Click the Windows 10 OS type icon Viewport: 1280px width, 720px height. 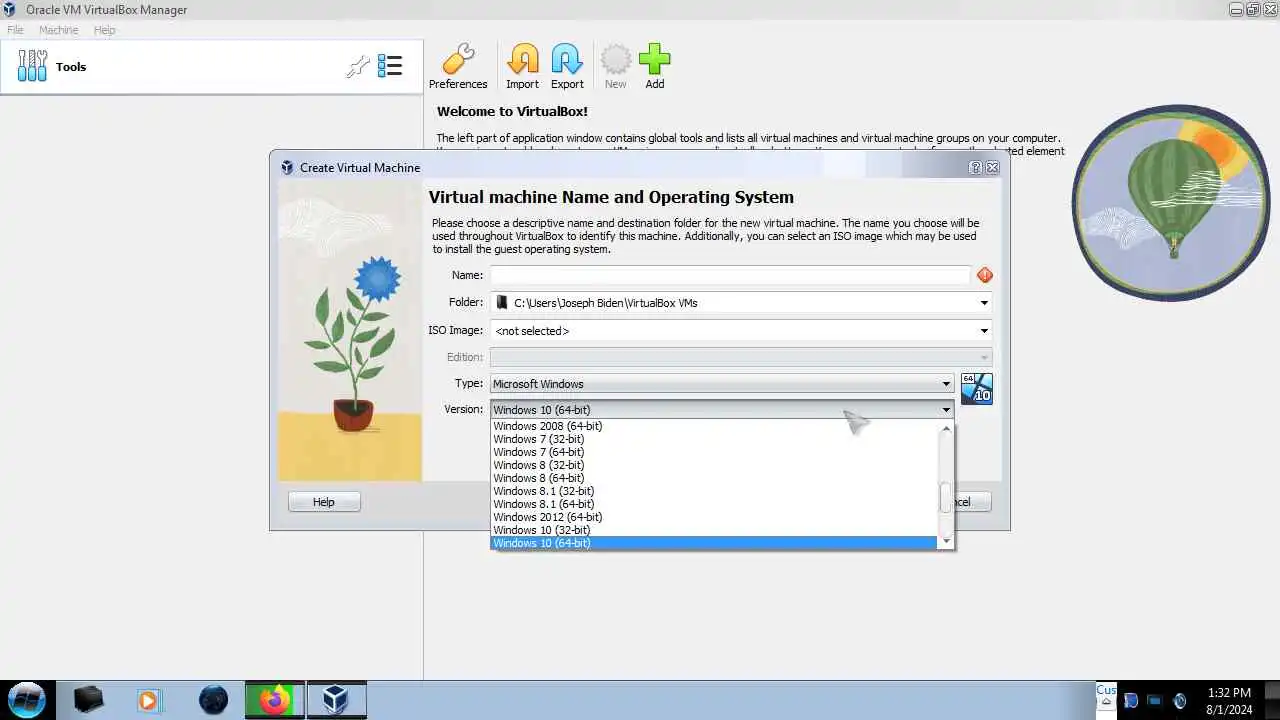click(977, 389)
